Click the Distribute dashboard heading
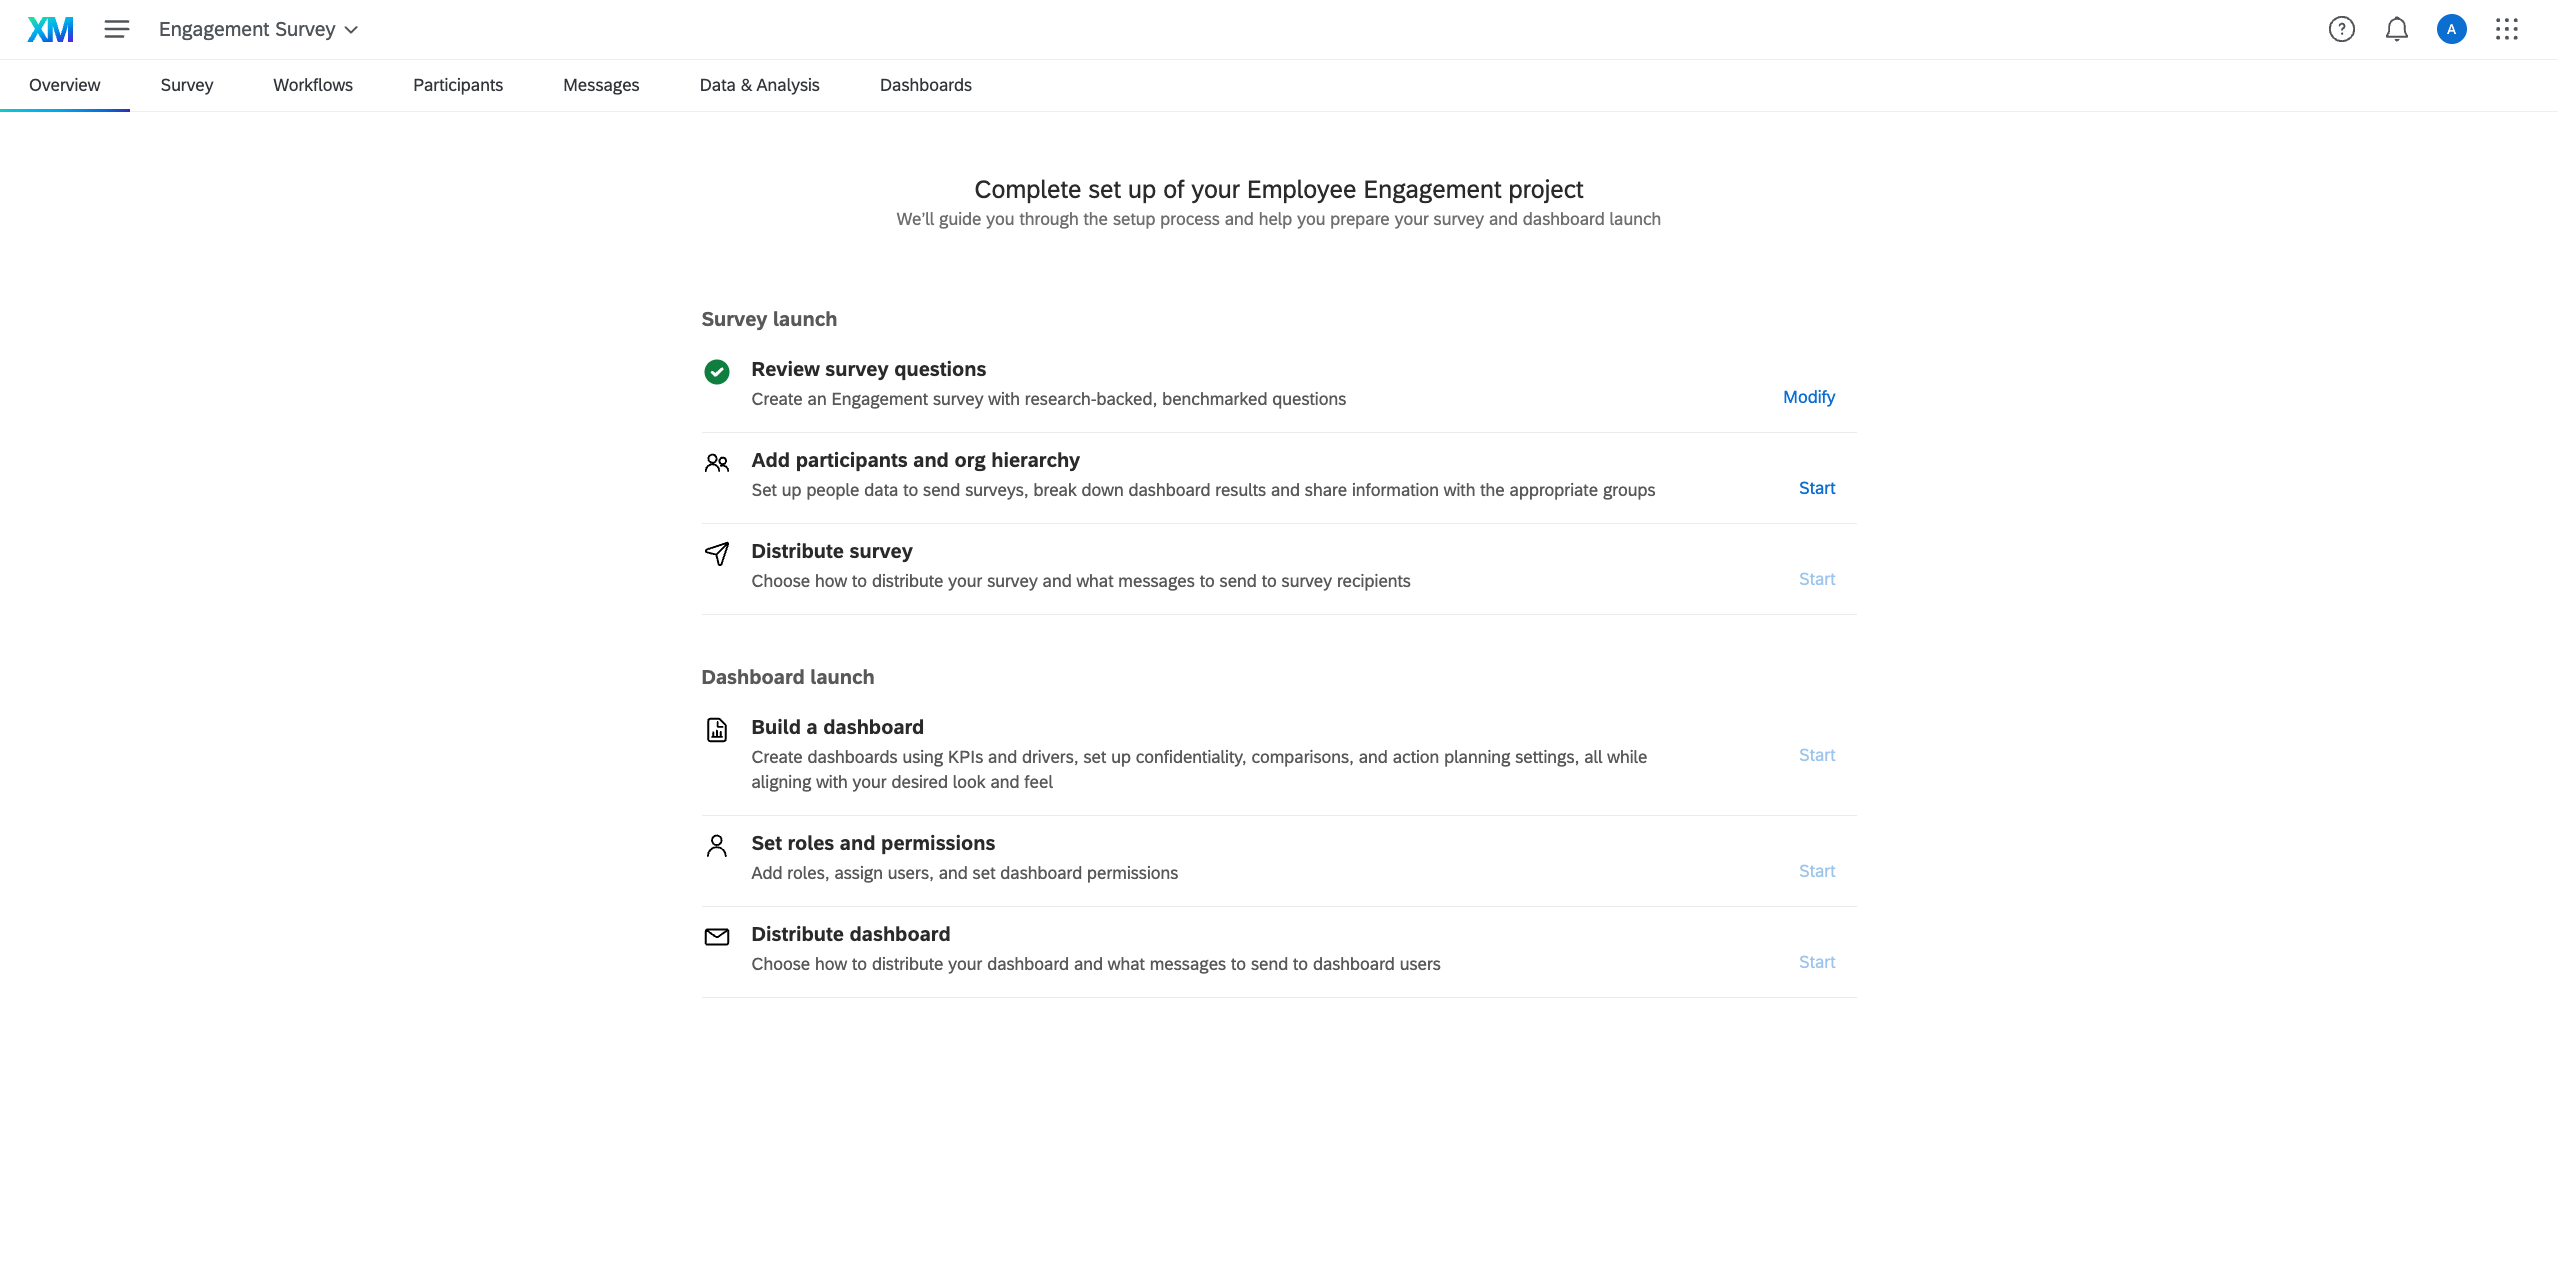Viewport: 2558px width, 1287px height. (x=850, y=934)
